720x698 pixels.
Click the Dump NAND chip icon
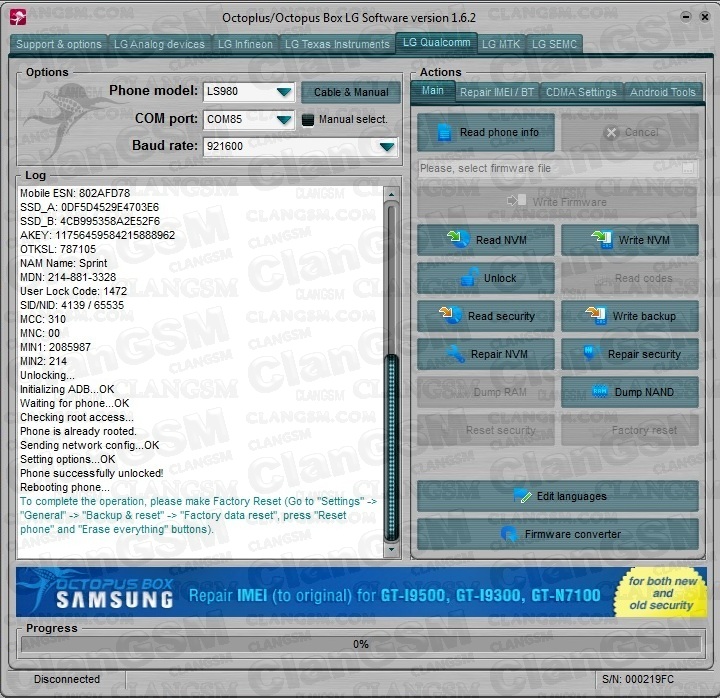pos(600,391)
